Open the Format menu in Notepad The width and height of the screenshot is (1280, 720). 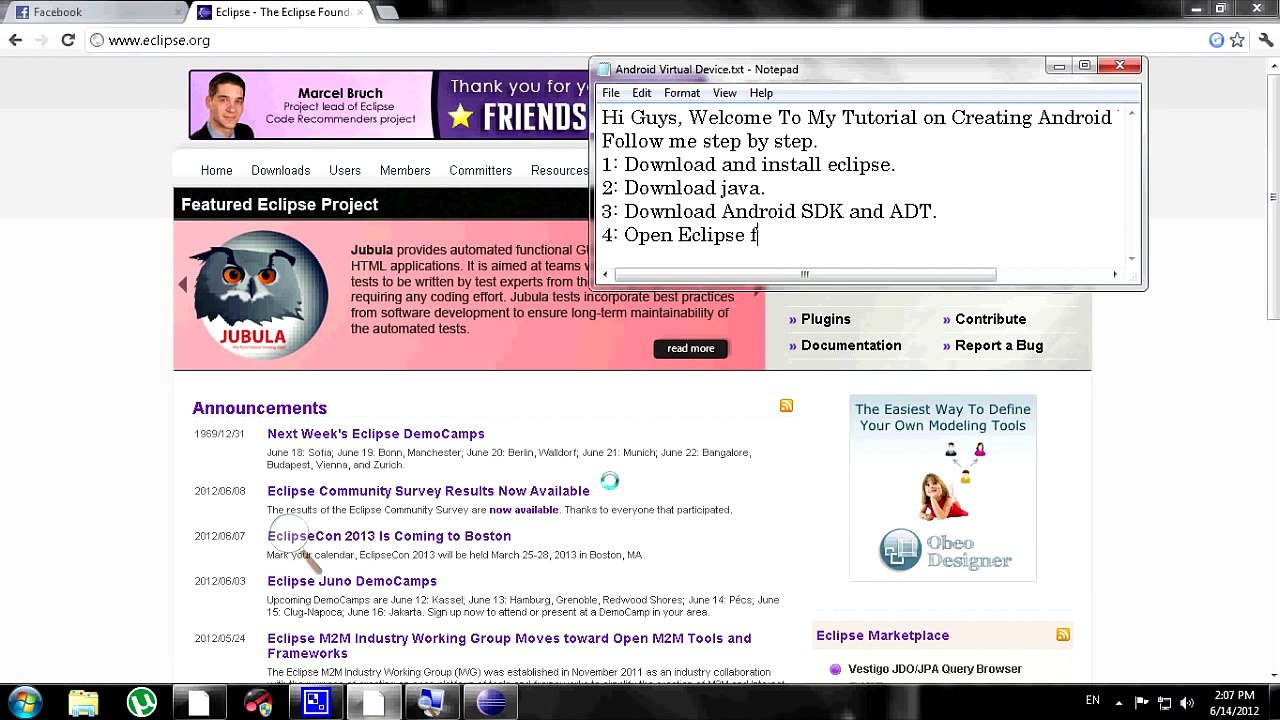pyautogui.click(x=681, y=93)
